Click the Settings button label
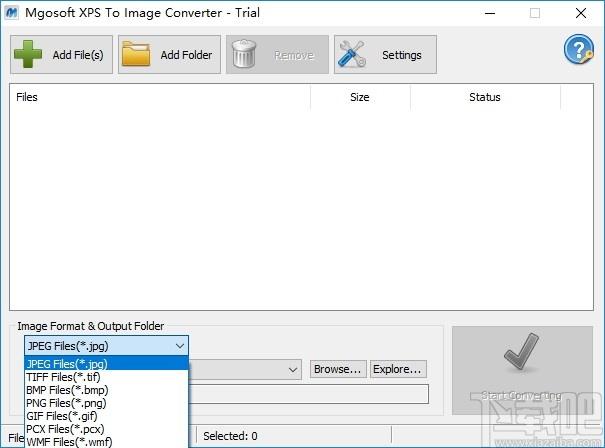Viewport: 605px width, 448px height. 402,55
